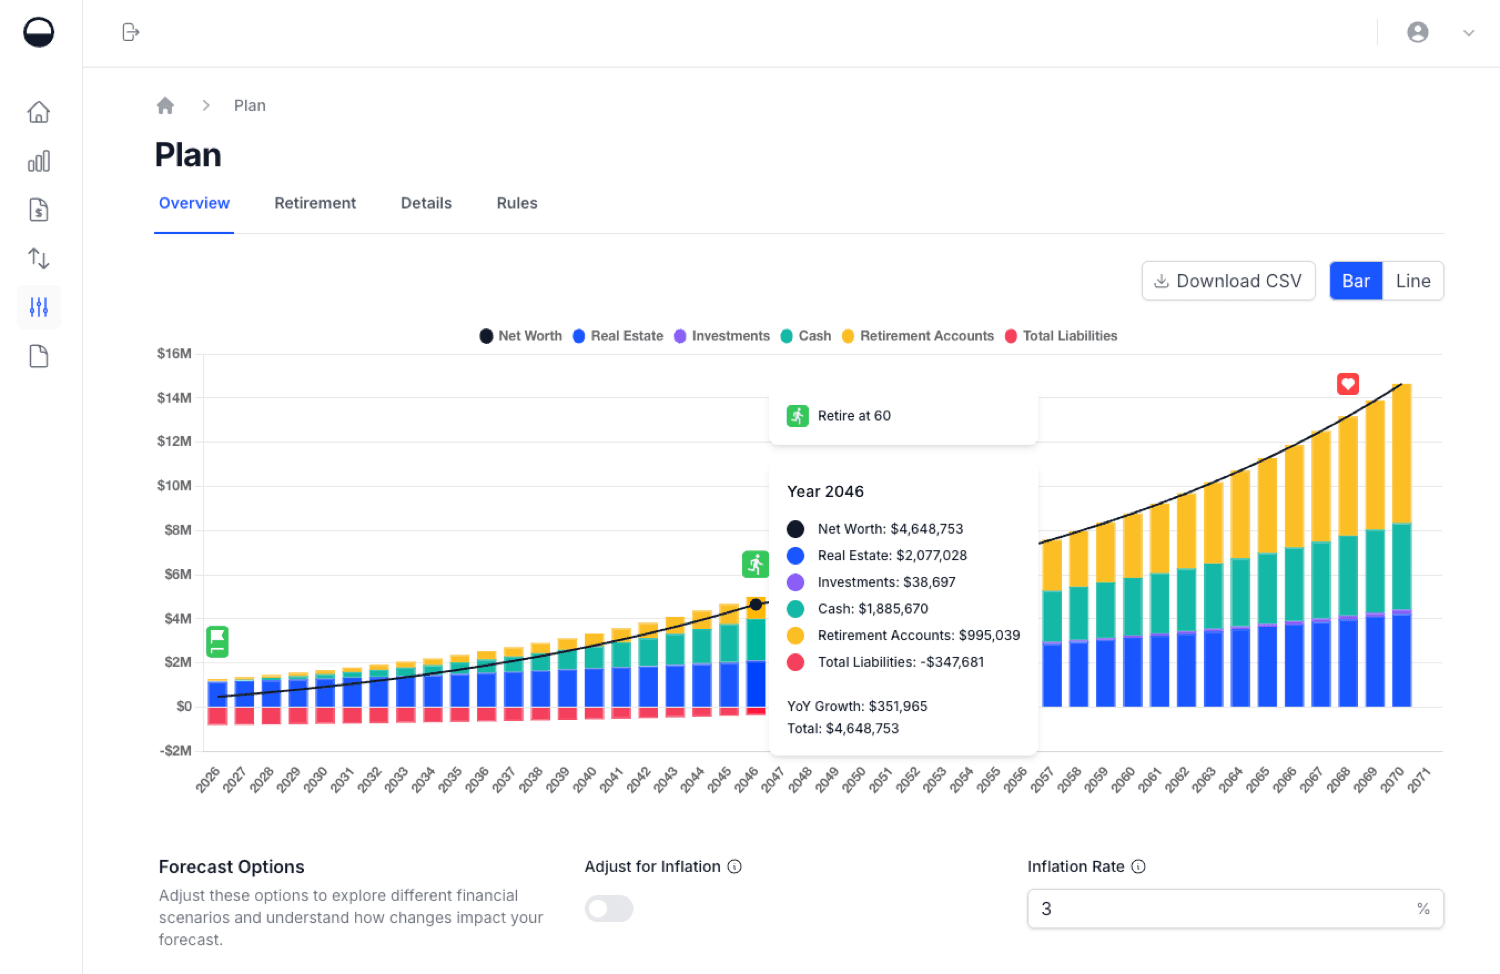Select the sliders Plan sidebar icon

coord(39,307)
